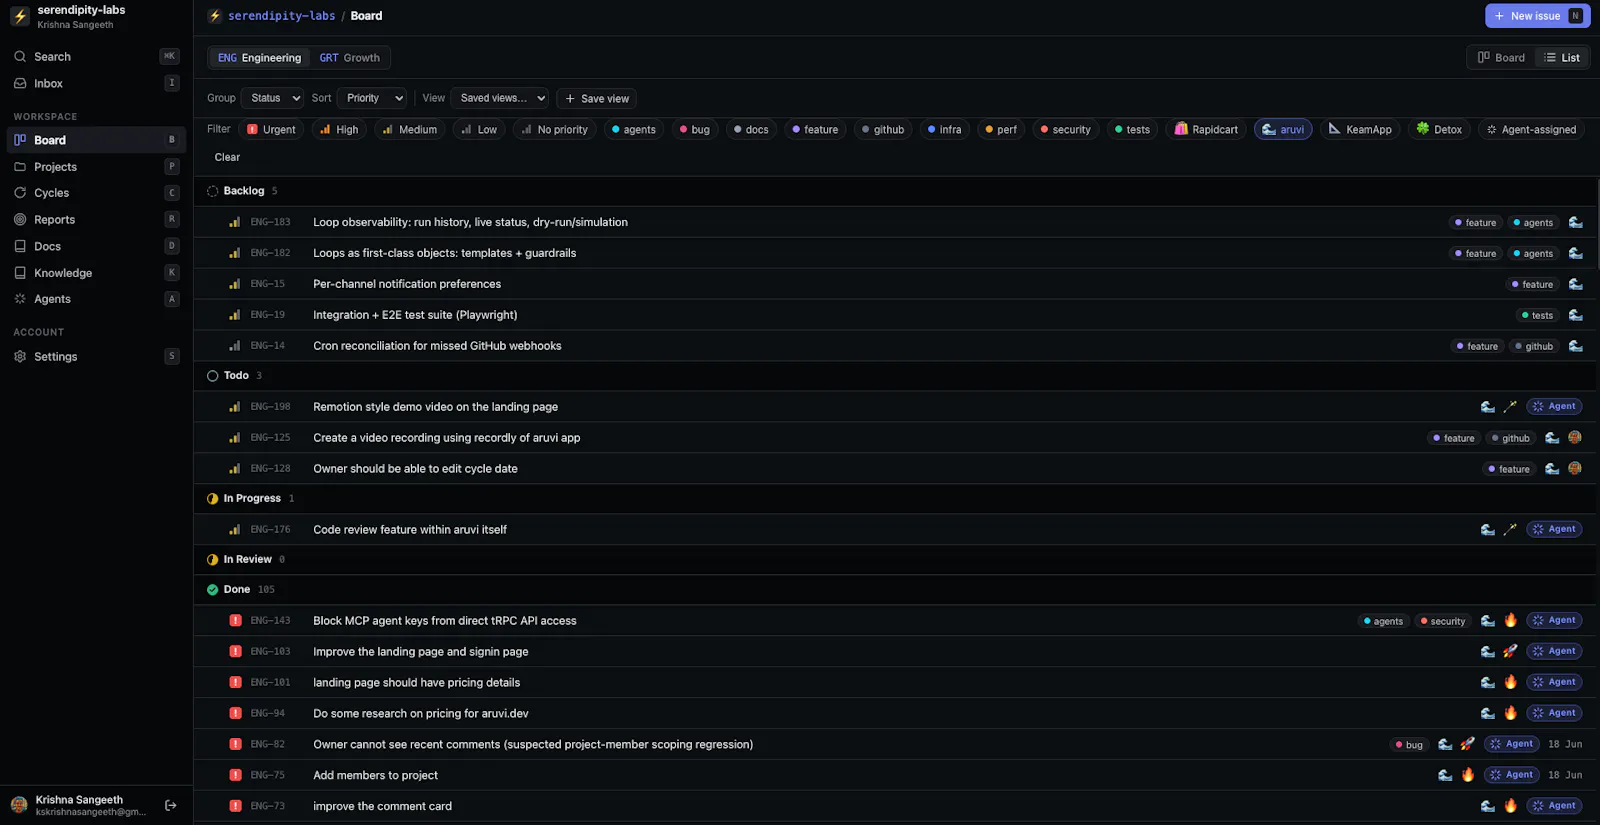Click the rocket icon on ENG-82 row

(x=1467, y=744)
